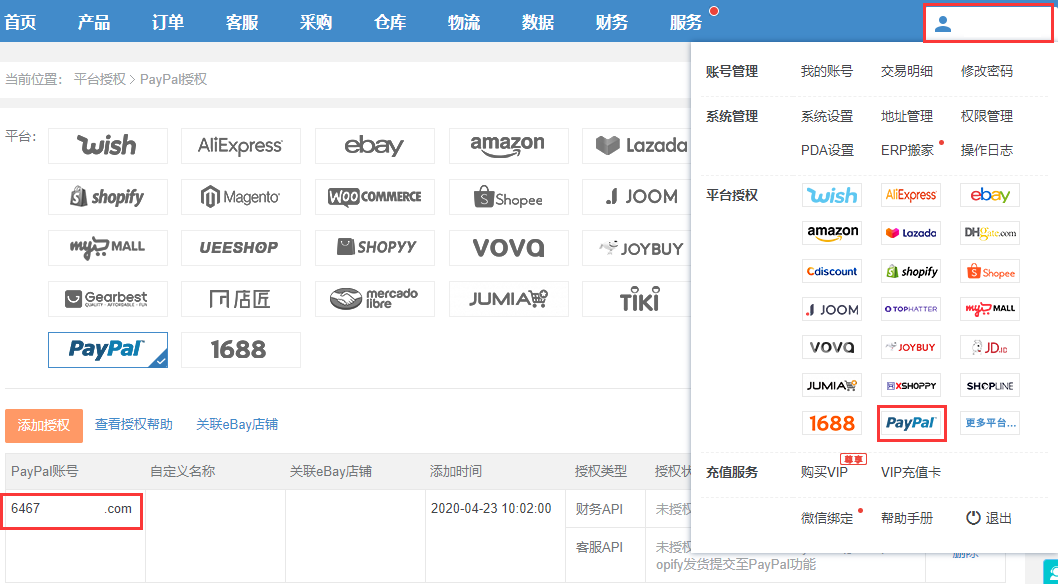The height and width of the screenshot is (584, 1058).
Task: Select the TIKI platform tile
Action: pyautogui.click(x=636, y=299)
